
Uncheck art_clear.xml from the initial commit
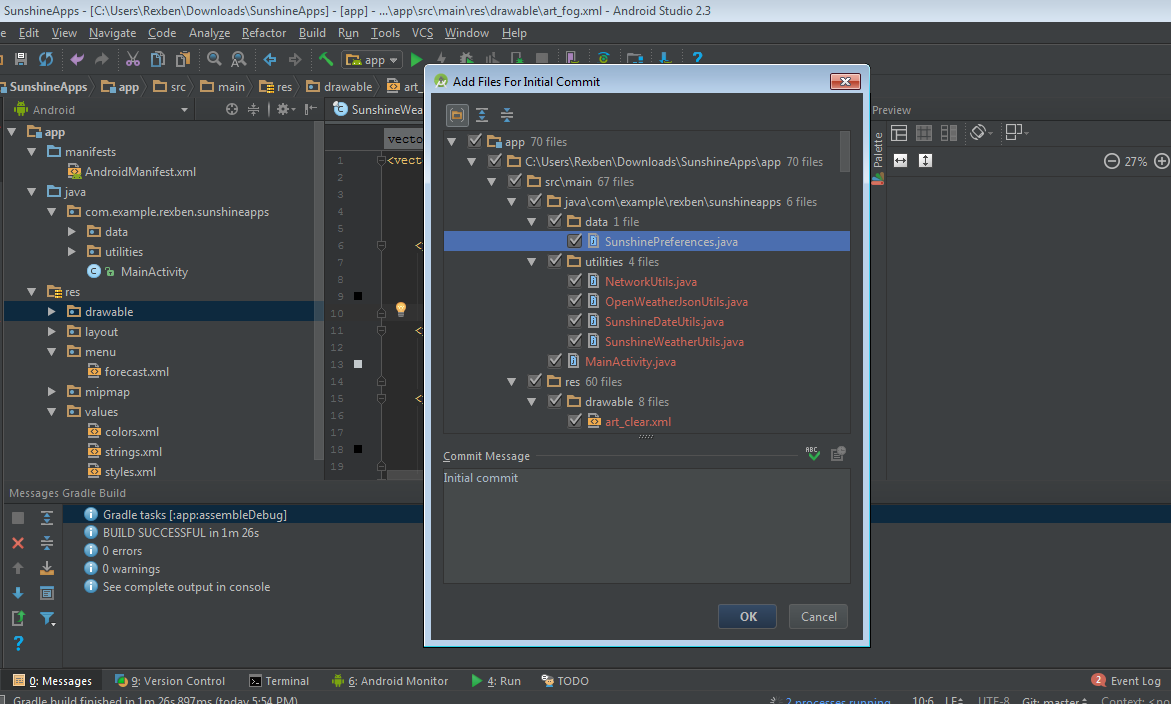pos(573,421)
